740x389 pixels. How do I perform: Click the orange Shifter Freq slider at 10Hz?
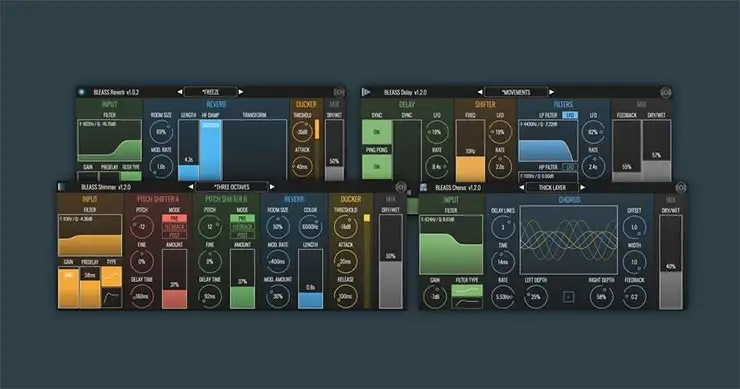pos(470,151)
